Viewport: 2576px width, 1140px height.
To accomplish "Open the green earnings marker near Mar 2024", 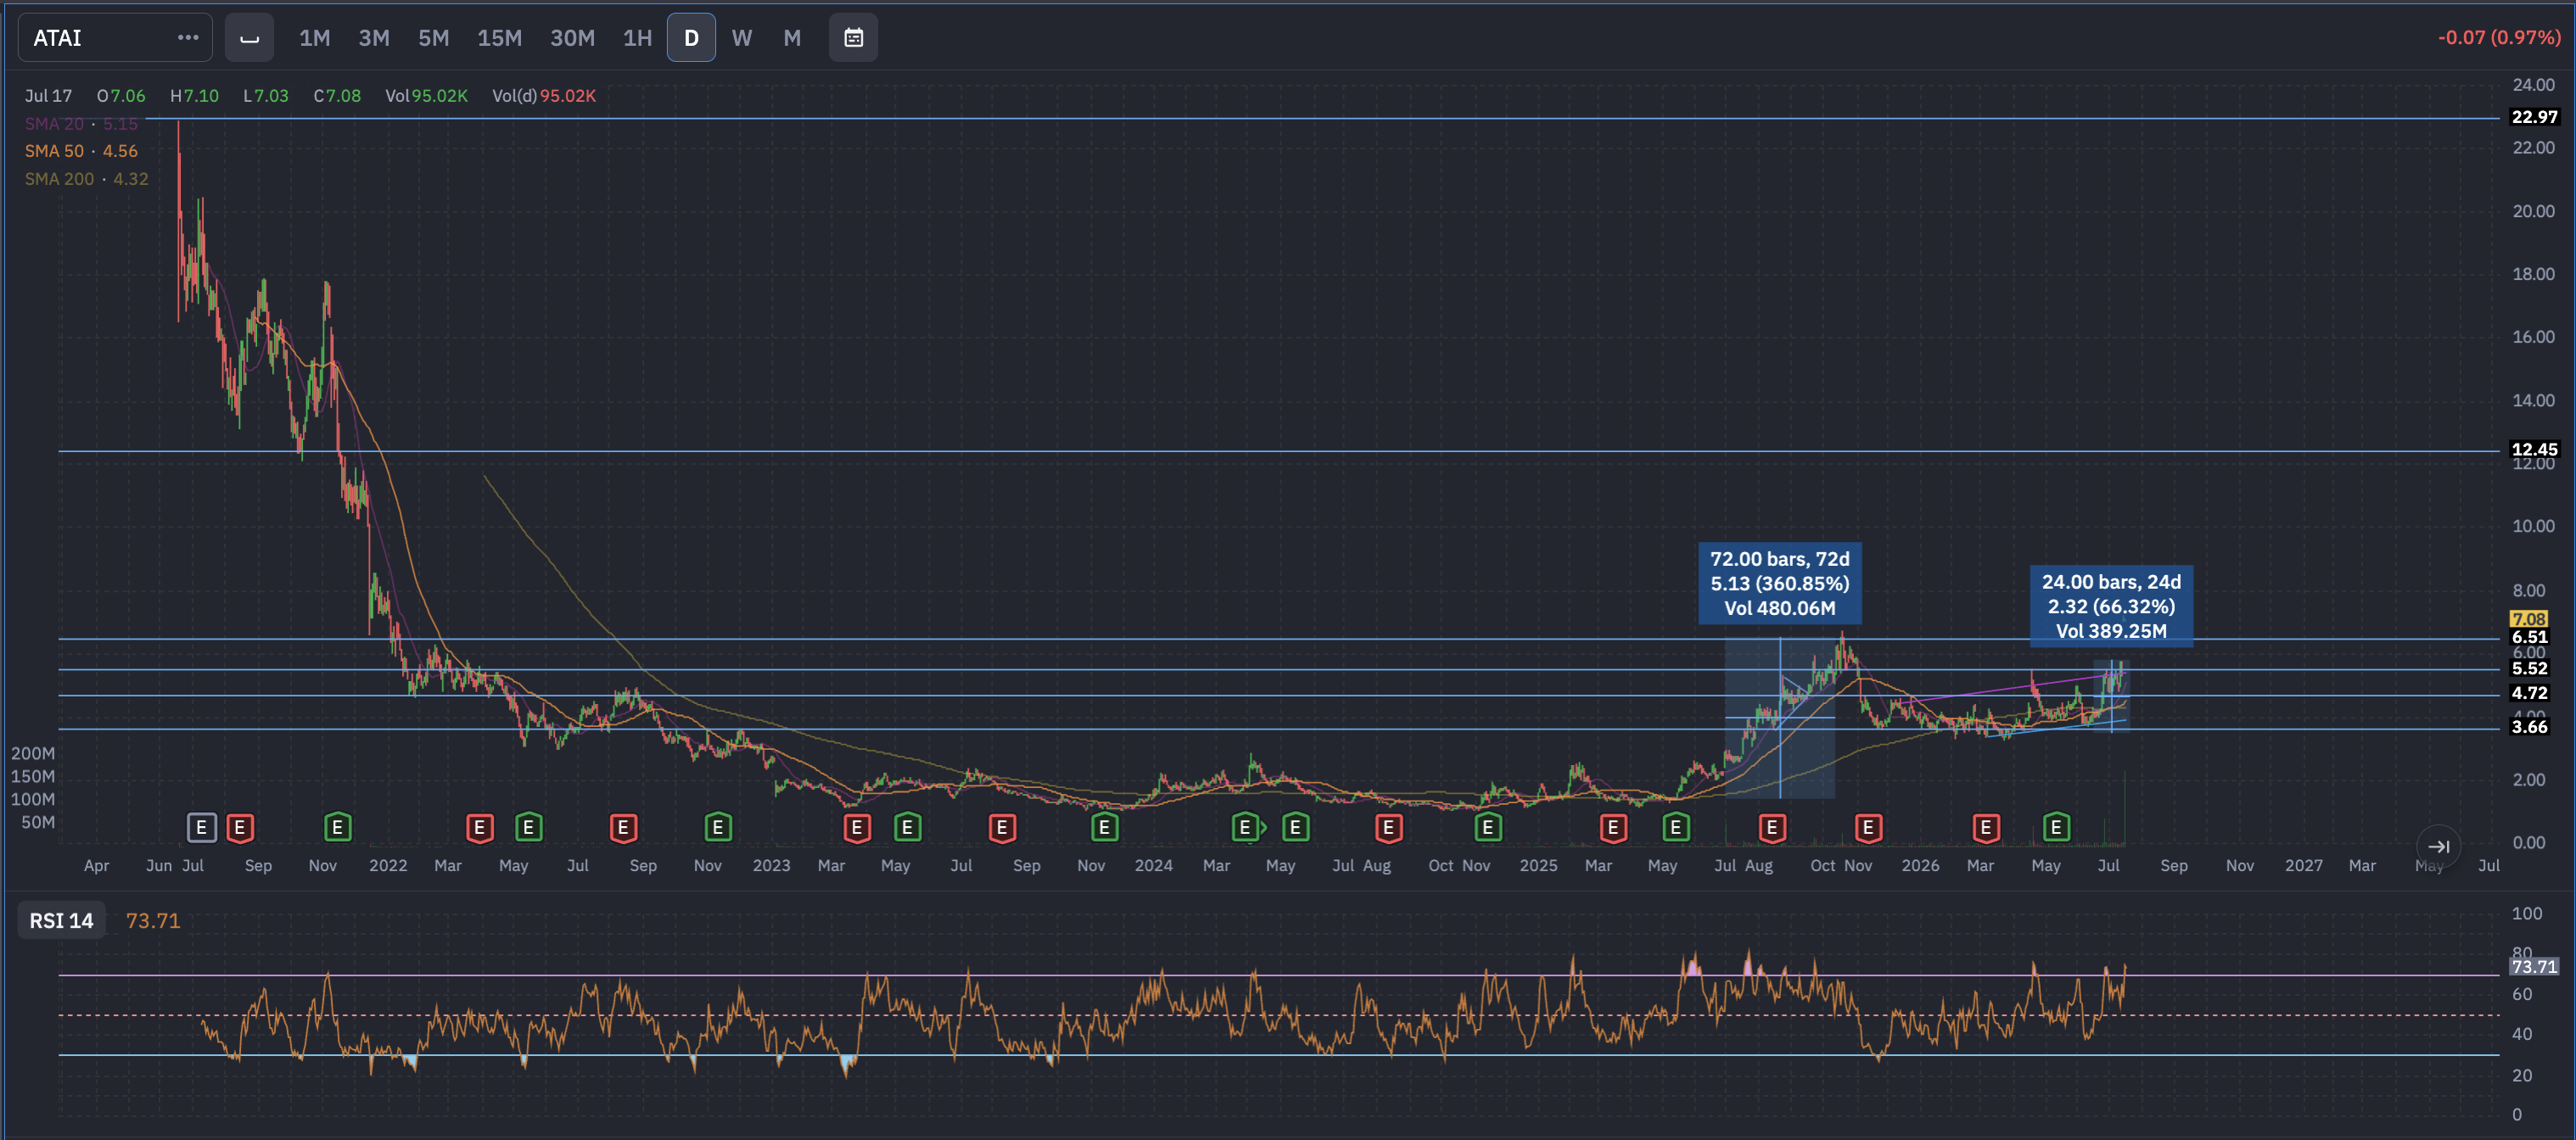I will click(x=1245, y=827).
